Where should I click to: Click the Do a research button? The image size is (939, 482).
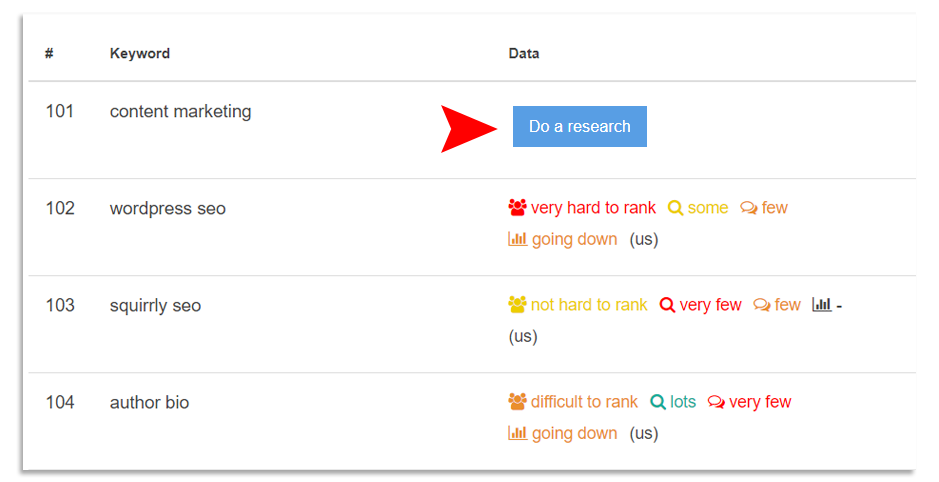pyautogui.click(x=579, y=126)
